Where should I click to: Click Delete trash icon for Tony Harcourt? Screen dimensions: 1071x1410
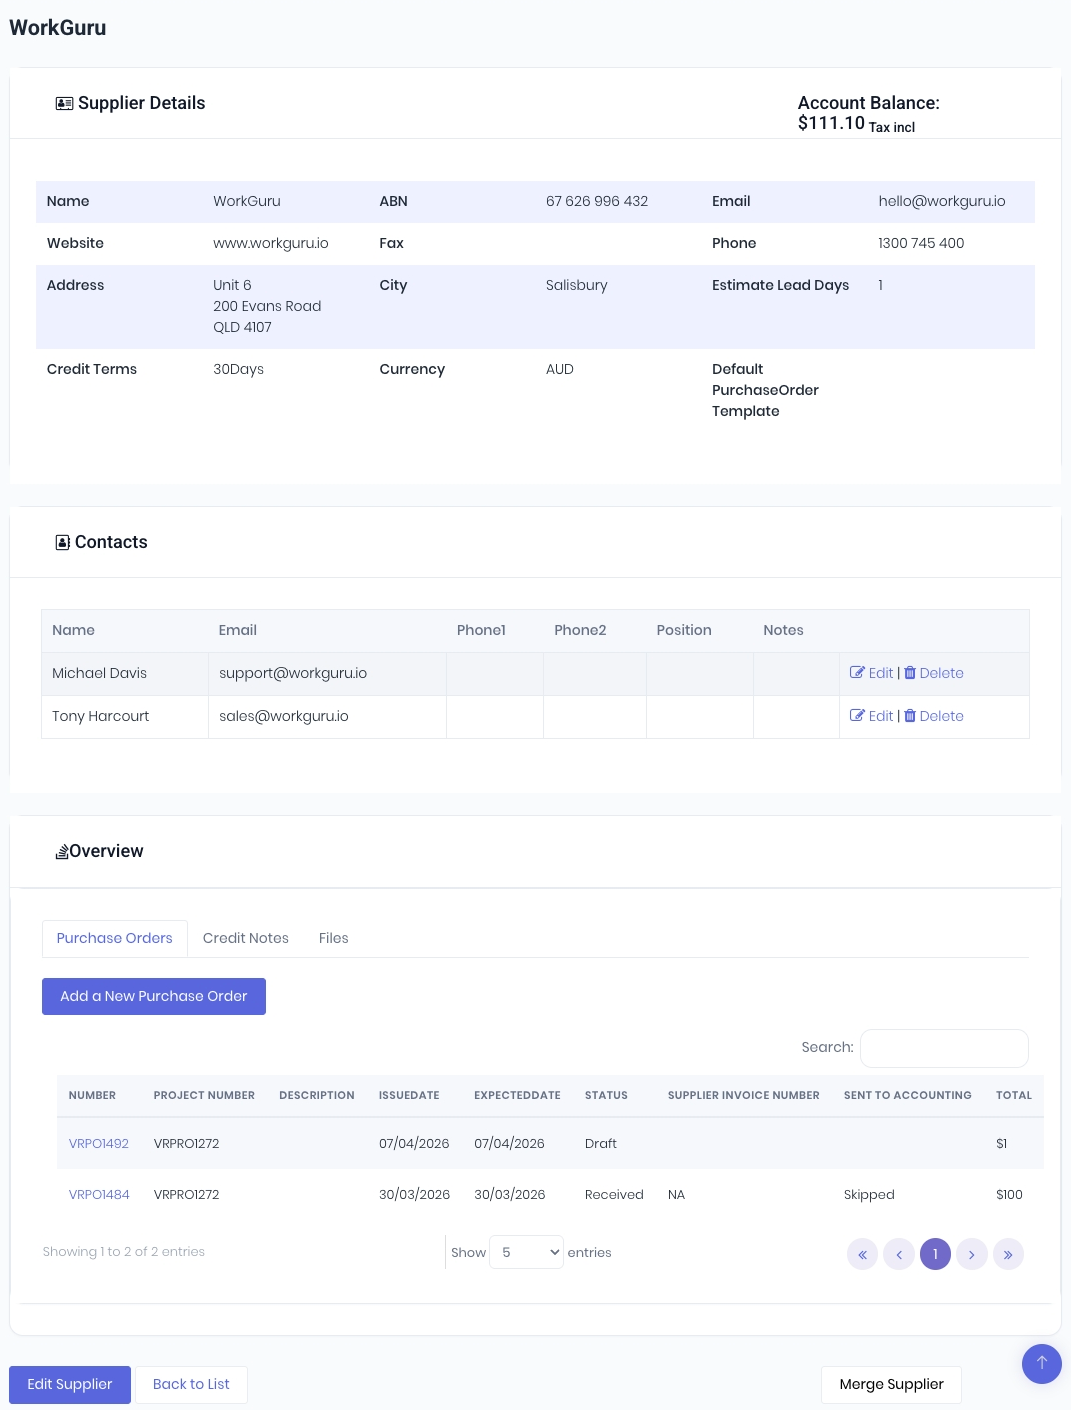(x=910, y=716)
